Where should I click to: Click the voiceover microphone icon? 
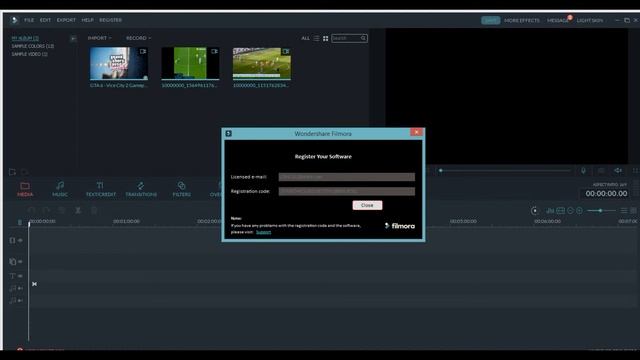(x=583, y=171)
